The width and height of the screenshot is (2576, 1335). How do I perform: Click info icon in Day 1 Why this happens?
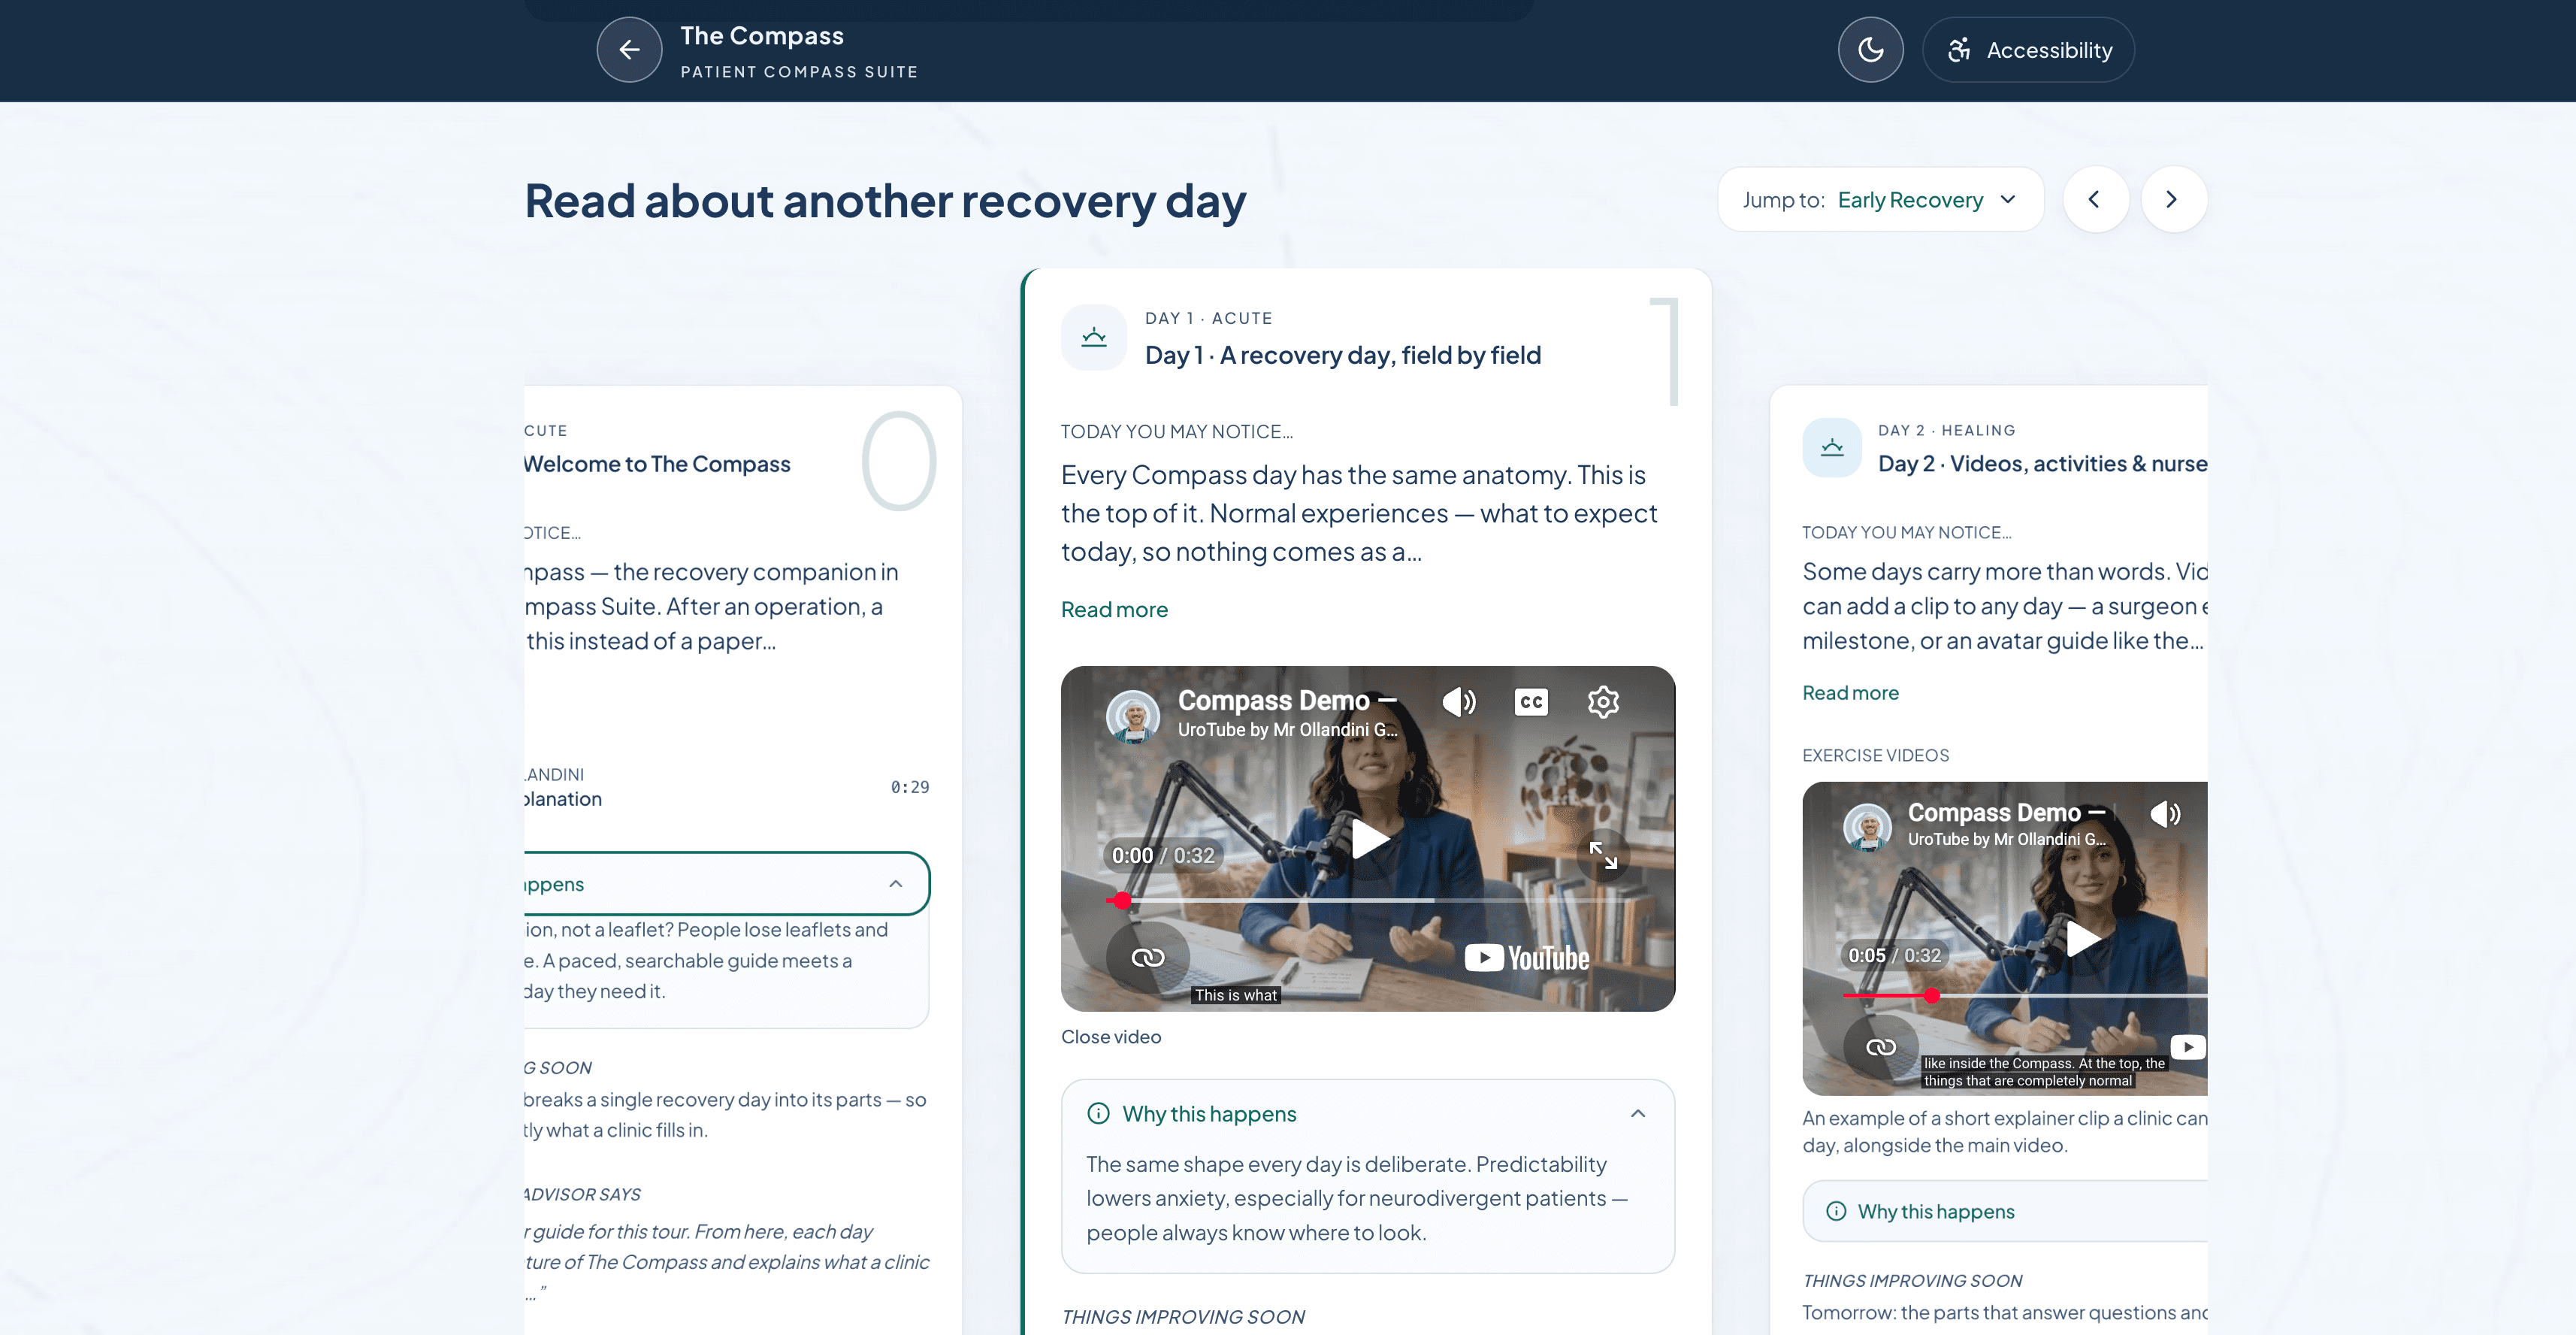(x=1098, y=1113)
